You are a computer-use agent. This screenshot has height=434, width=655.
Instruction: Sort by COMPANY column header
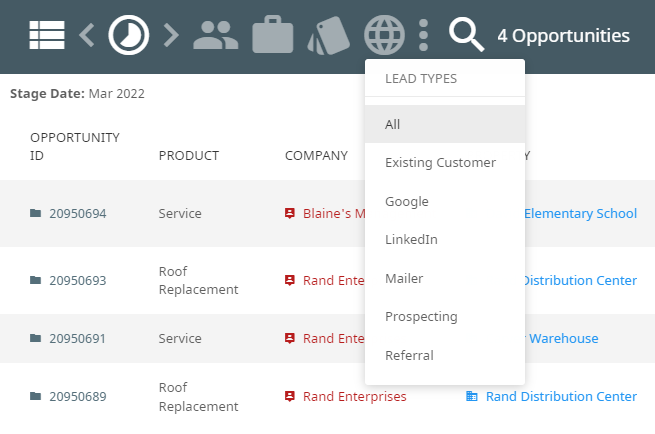316,155
